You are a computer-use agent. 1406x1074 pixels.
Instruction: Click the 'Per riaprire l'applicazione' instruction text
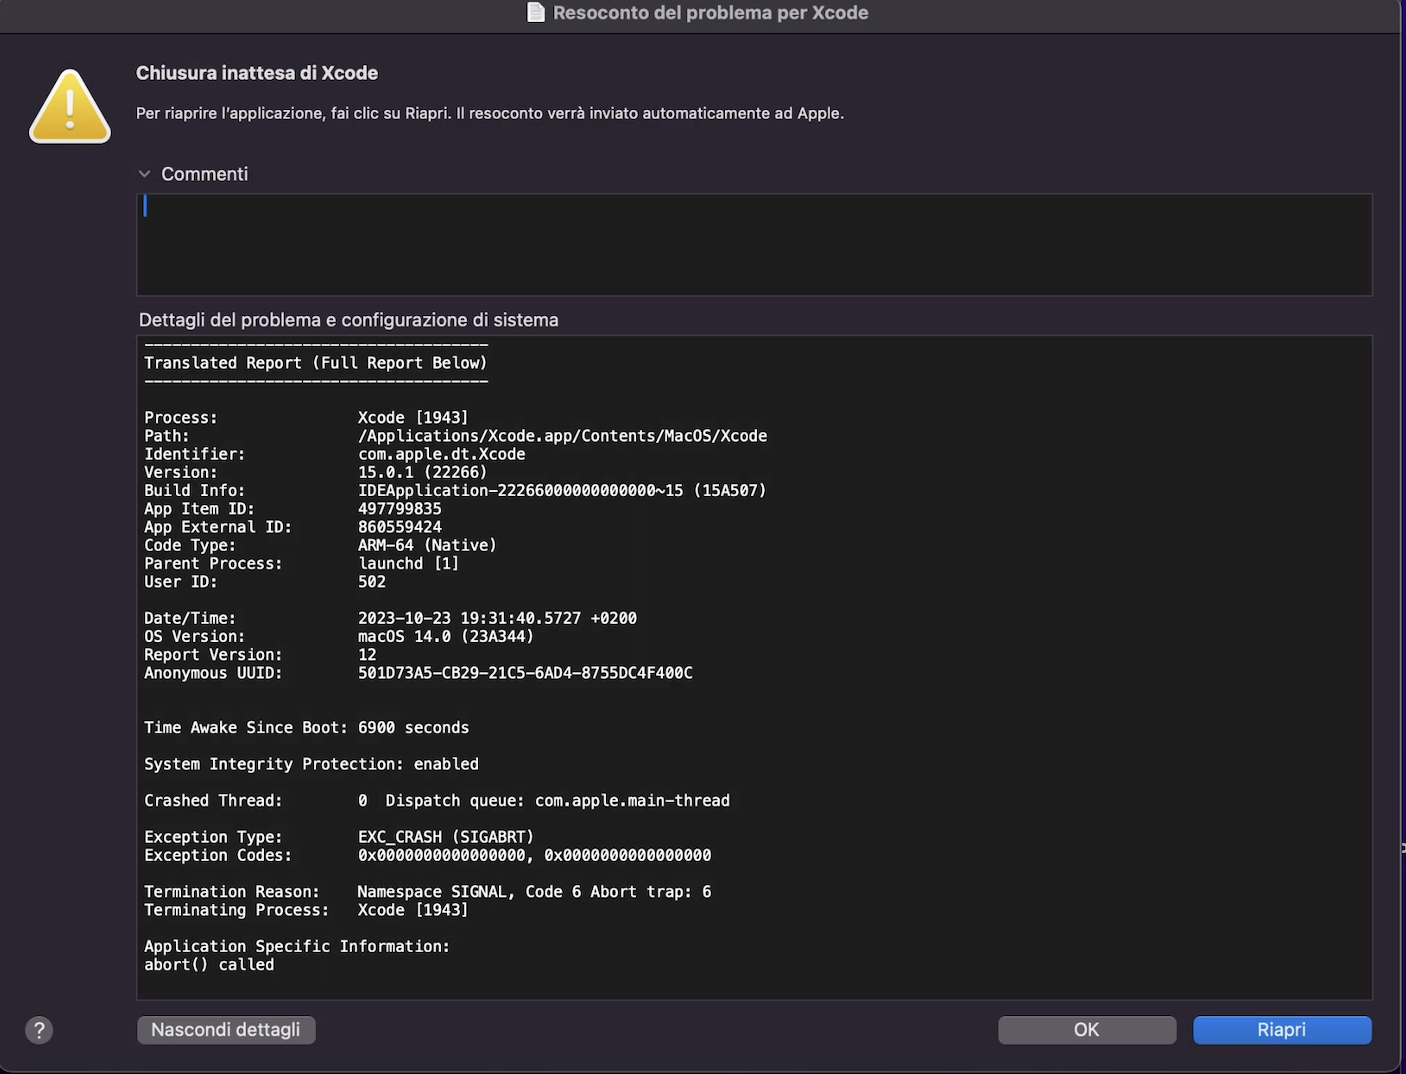[490, 113]
